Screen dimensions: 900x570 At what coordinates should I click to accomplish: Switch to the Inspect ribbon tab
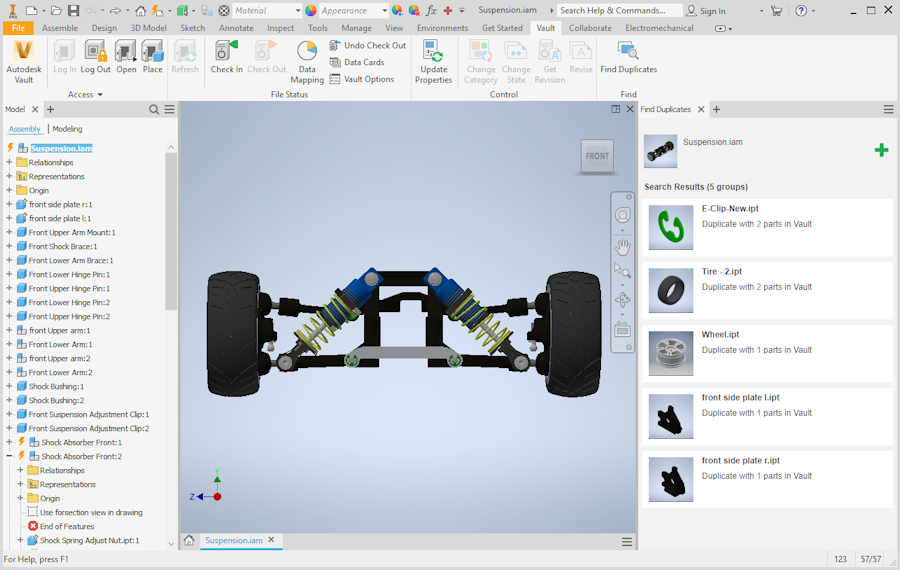coord(280,28)
